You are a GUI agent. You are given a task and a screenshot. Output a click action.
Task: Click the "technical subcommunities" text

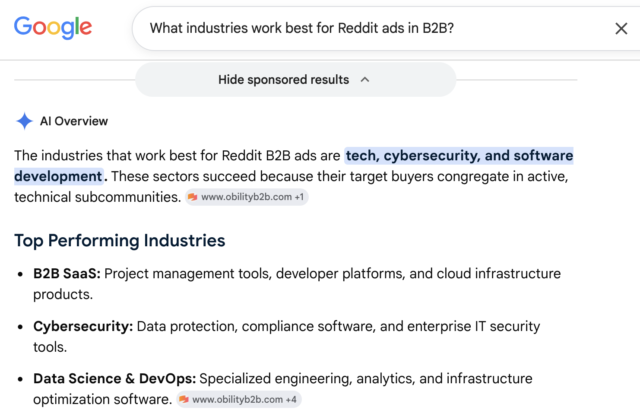(x=98, y=197)
